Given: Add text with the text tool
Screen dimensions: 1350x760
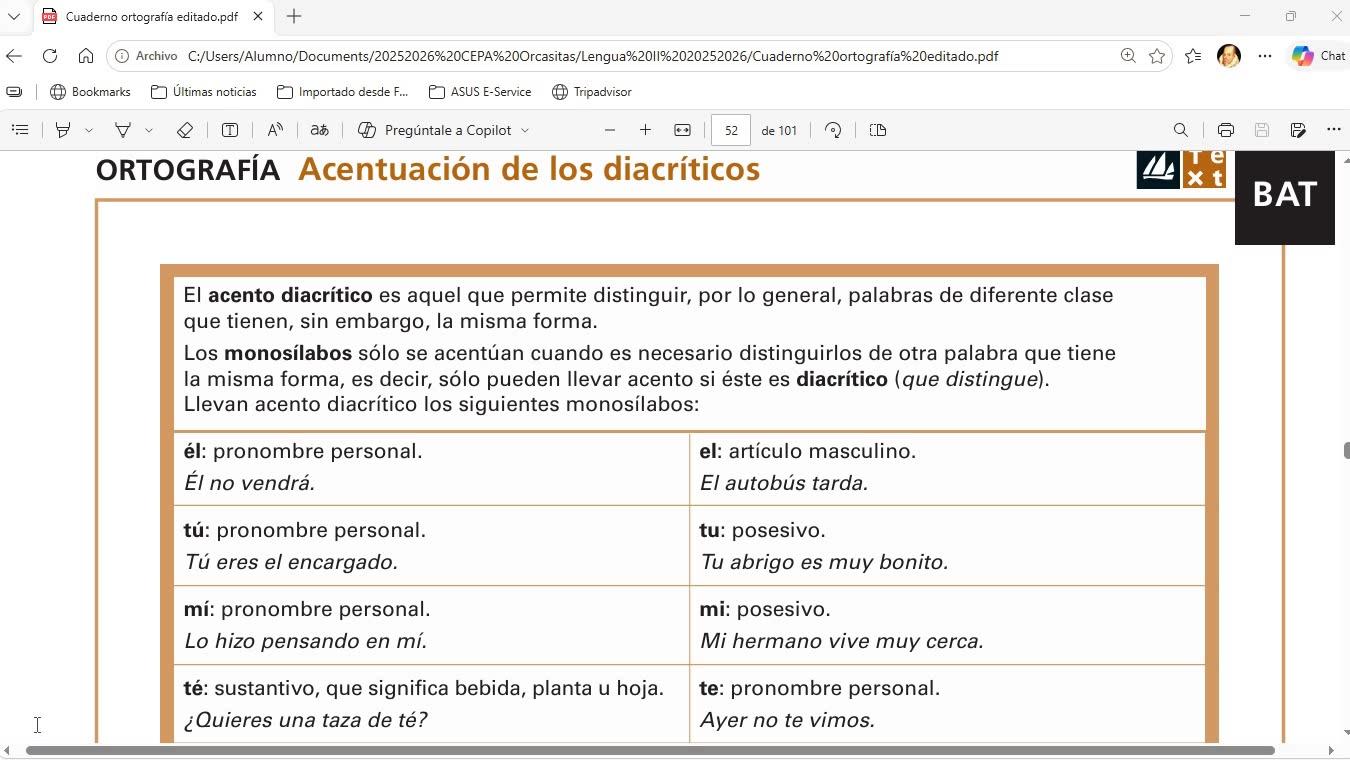Looking at the screenshot, I should tap(229, 130).
